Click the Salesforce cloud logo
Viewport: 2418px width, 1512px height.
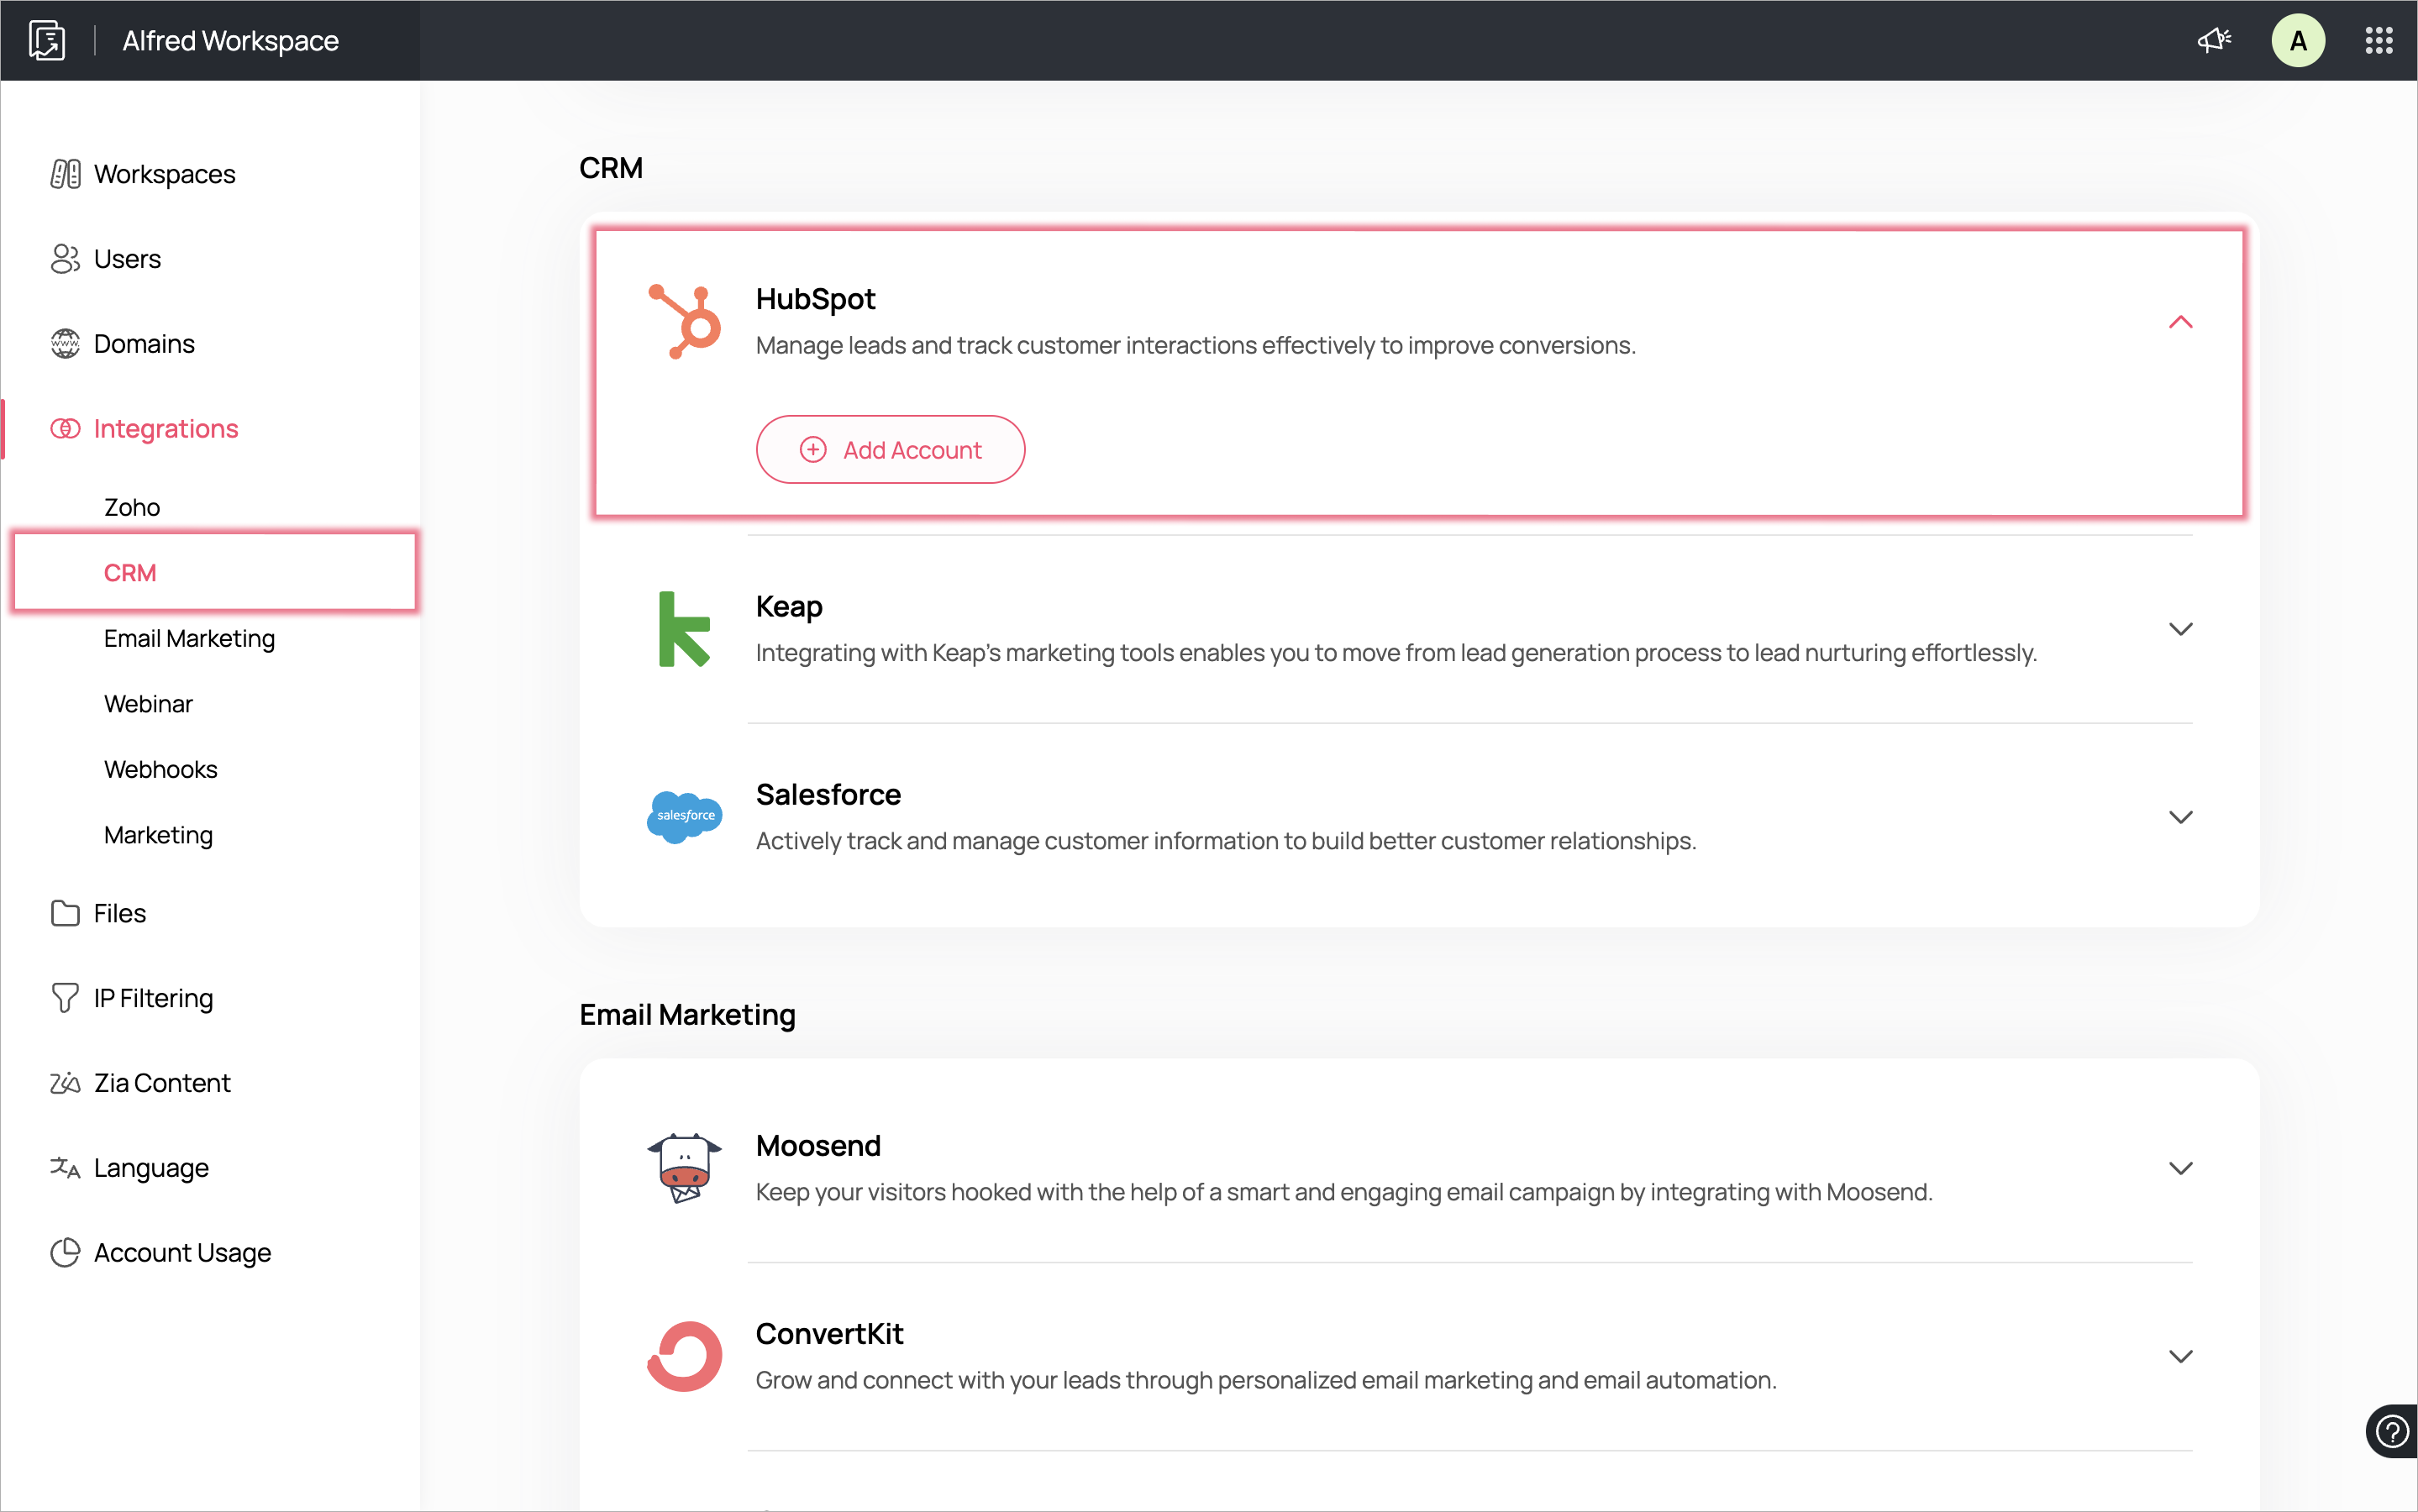tap(685, 816)
